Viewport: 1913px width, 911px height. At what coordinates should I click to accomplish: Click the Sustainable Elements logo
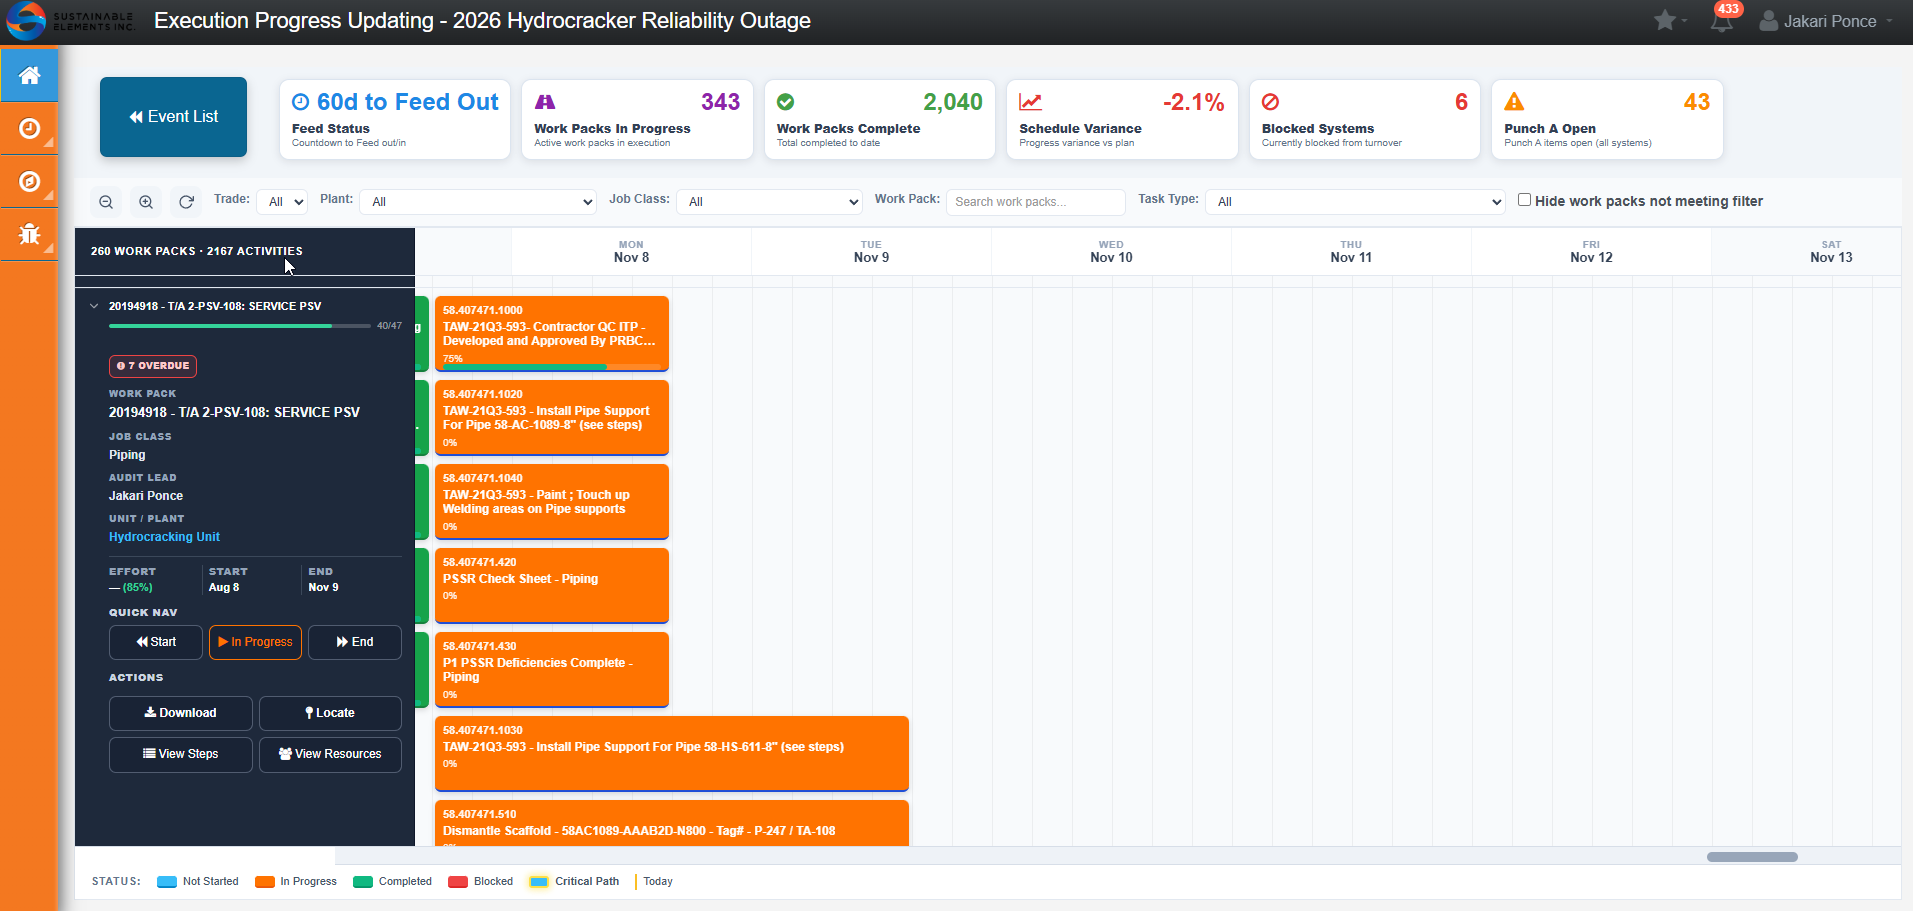click(x=70, y=21)
